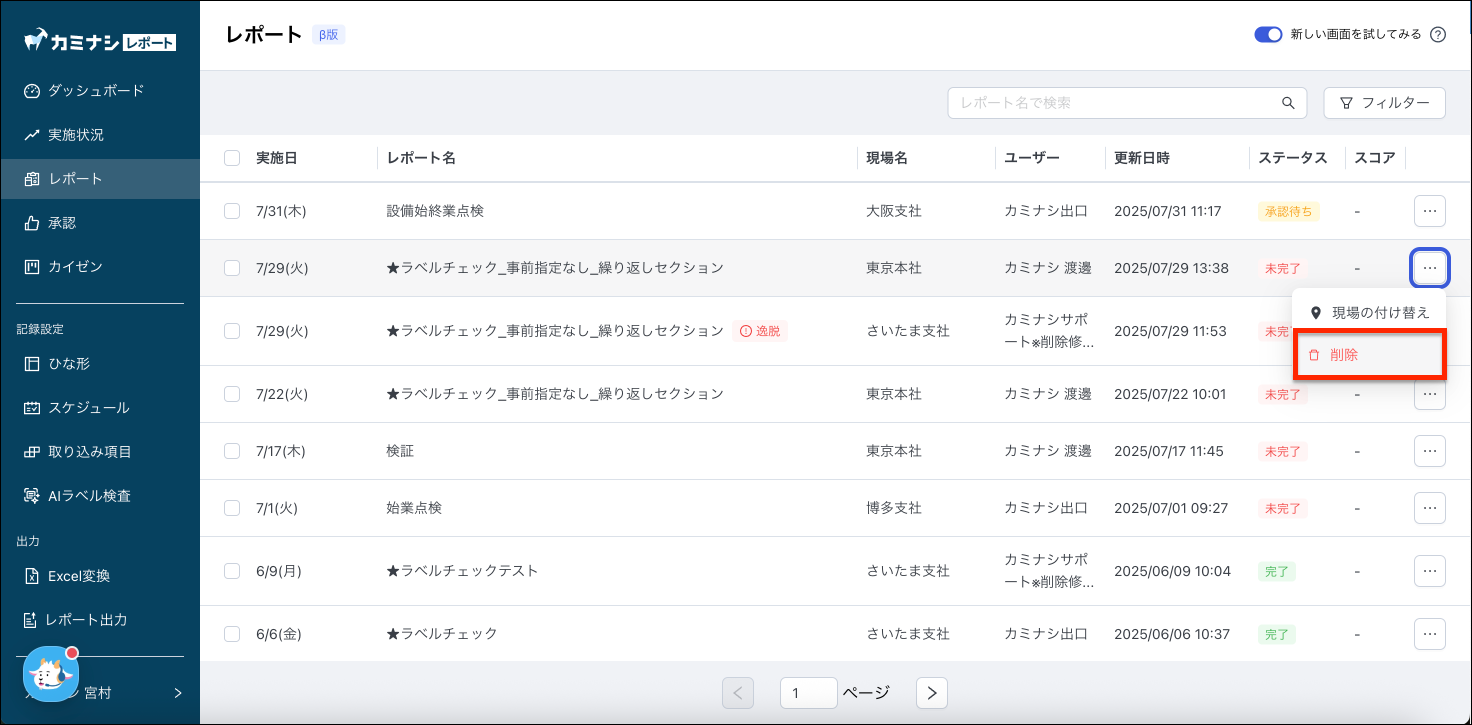The height and width of the screenshot is (725, 1472).
Task: Click the help question mark icon
Action: [1438, 35]
